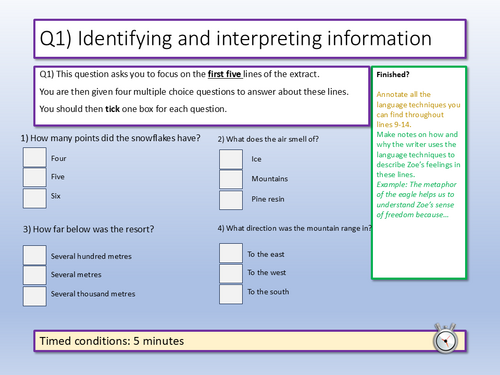The width and height of the screenshot is (500, 375).
Task: Click the mountain range direction question
Action: click(295, 228)
